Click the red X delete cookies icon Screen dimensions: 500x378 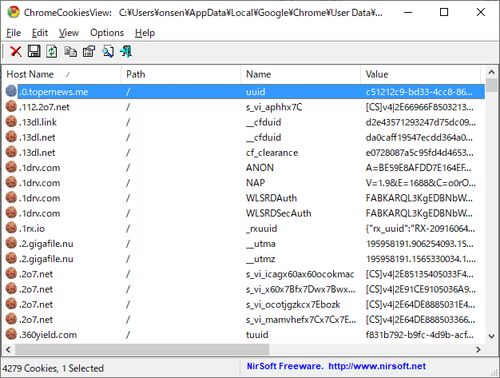[16, 52]
